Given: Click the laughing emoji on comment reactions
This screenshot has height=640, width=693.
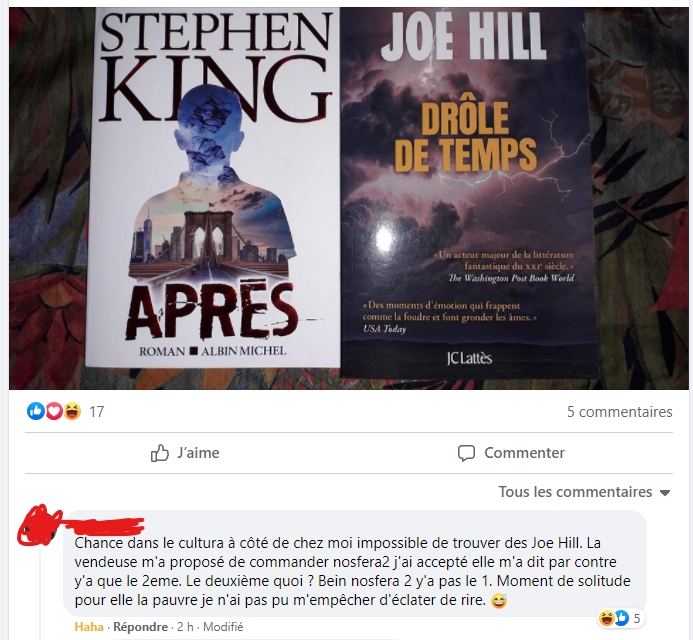Looking at the screenshot, I should click(x=606, y=618).
